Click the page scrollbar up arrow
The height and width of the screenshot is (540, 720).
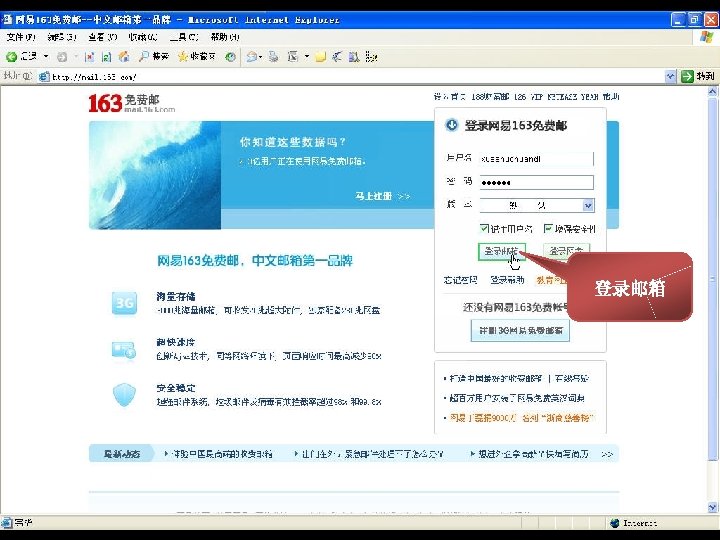[713, 91]
